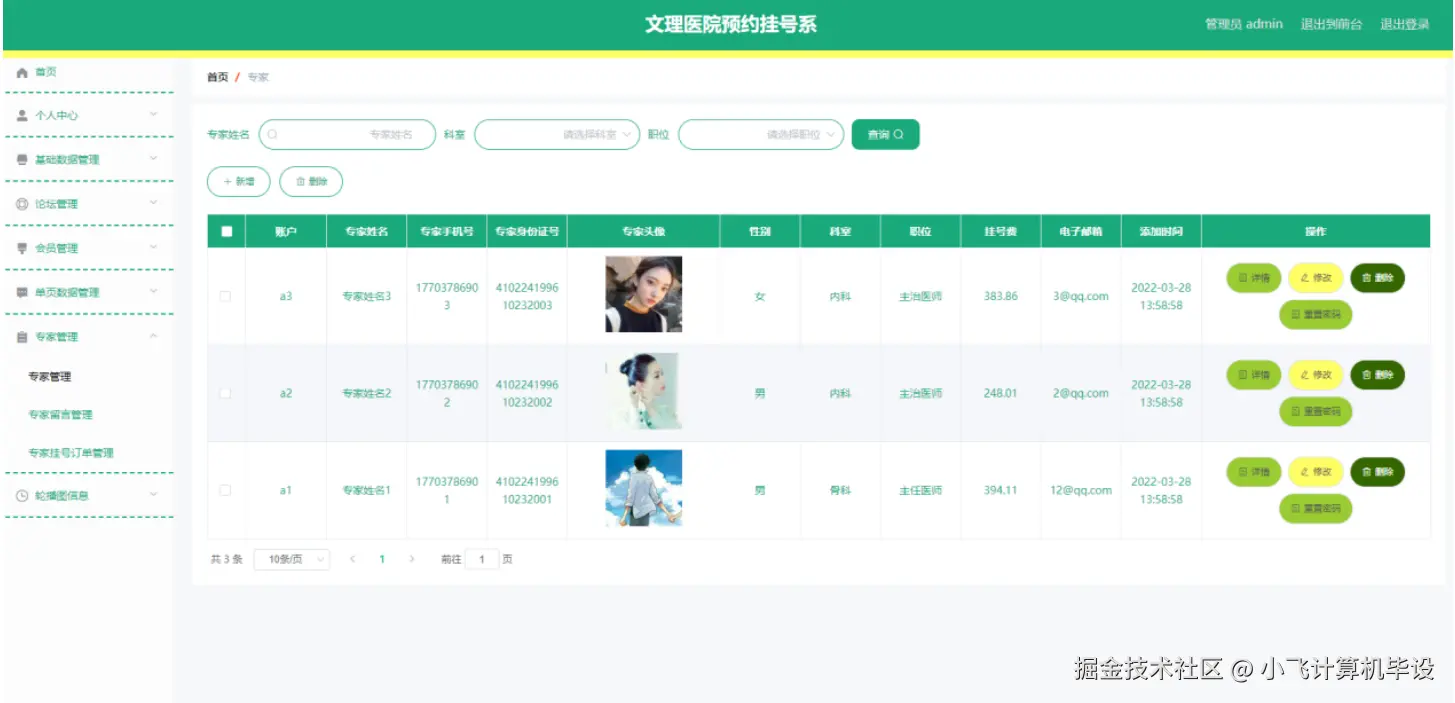Click 删除 button for row a1

coord(1377,472)
